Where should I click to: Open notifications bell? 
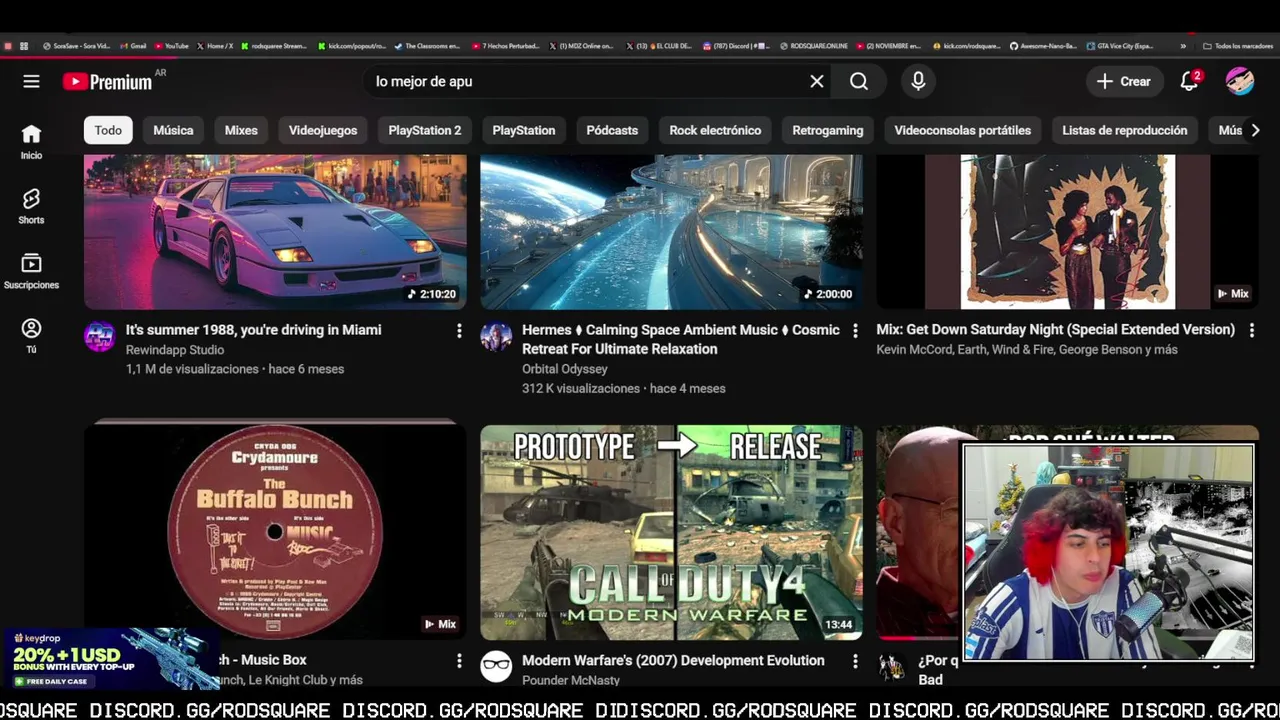pyautogui.click(x=1189, y=82)
